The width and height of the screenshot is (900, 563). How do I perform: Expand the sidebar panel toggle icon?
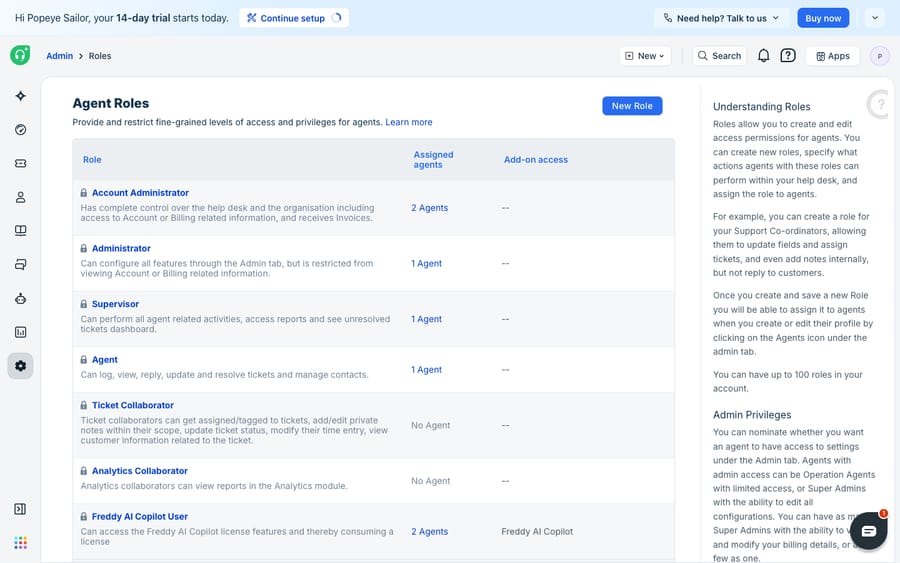pos(20,509)
